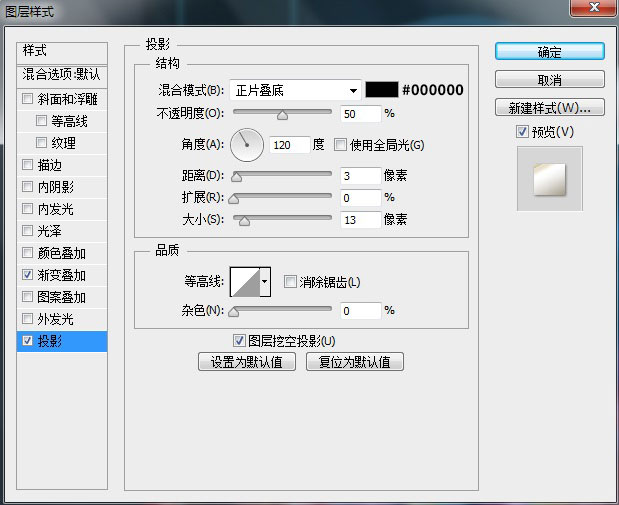Enable the 内阴影 checkbox

[x=28, y=186]
